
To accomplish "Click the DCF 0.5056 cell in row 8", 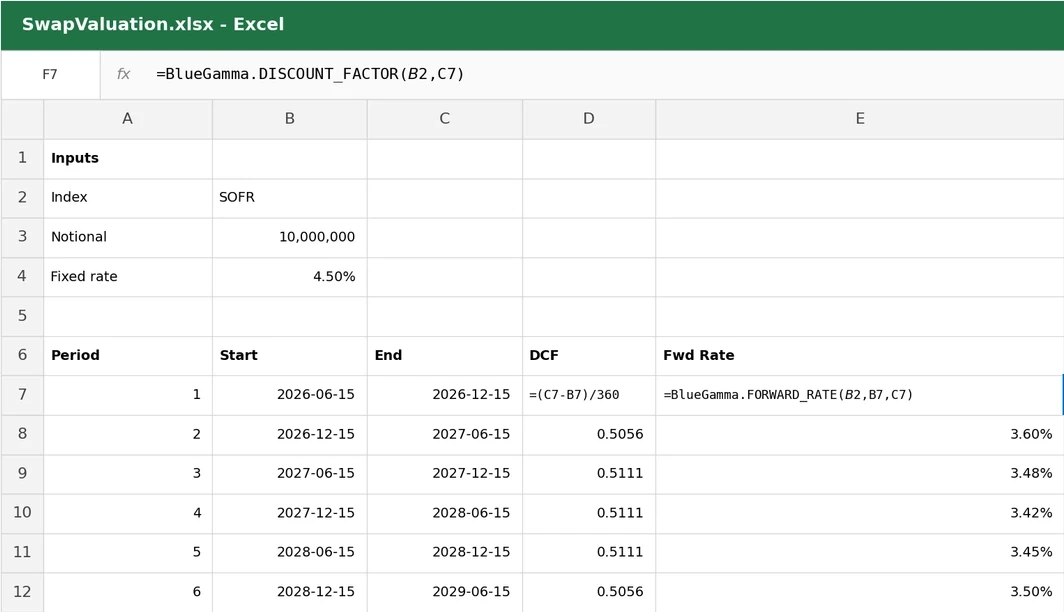I will (x=589, y=434).
